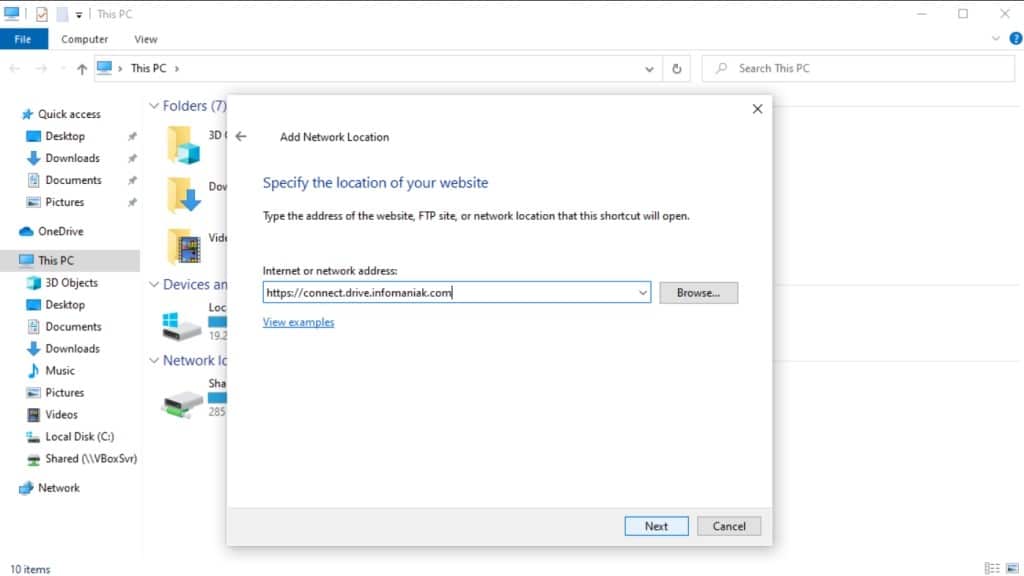The height and width of the screenshot is (576, 1024).
Task: Open Customize Quick Access Toolbar dropdown
Action: coord(78,14)
